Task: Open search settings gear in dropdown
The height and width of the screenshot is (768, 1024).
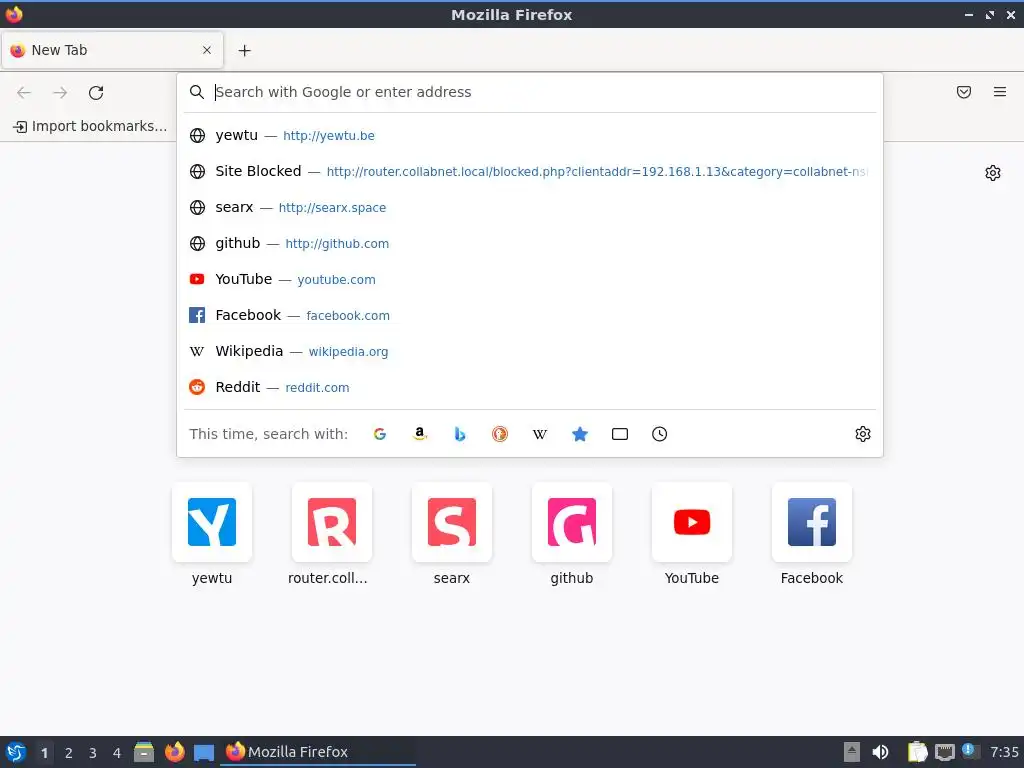Action: pyautogui.click(x=863, y=434)
